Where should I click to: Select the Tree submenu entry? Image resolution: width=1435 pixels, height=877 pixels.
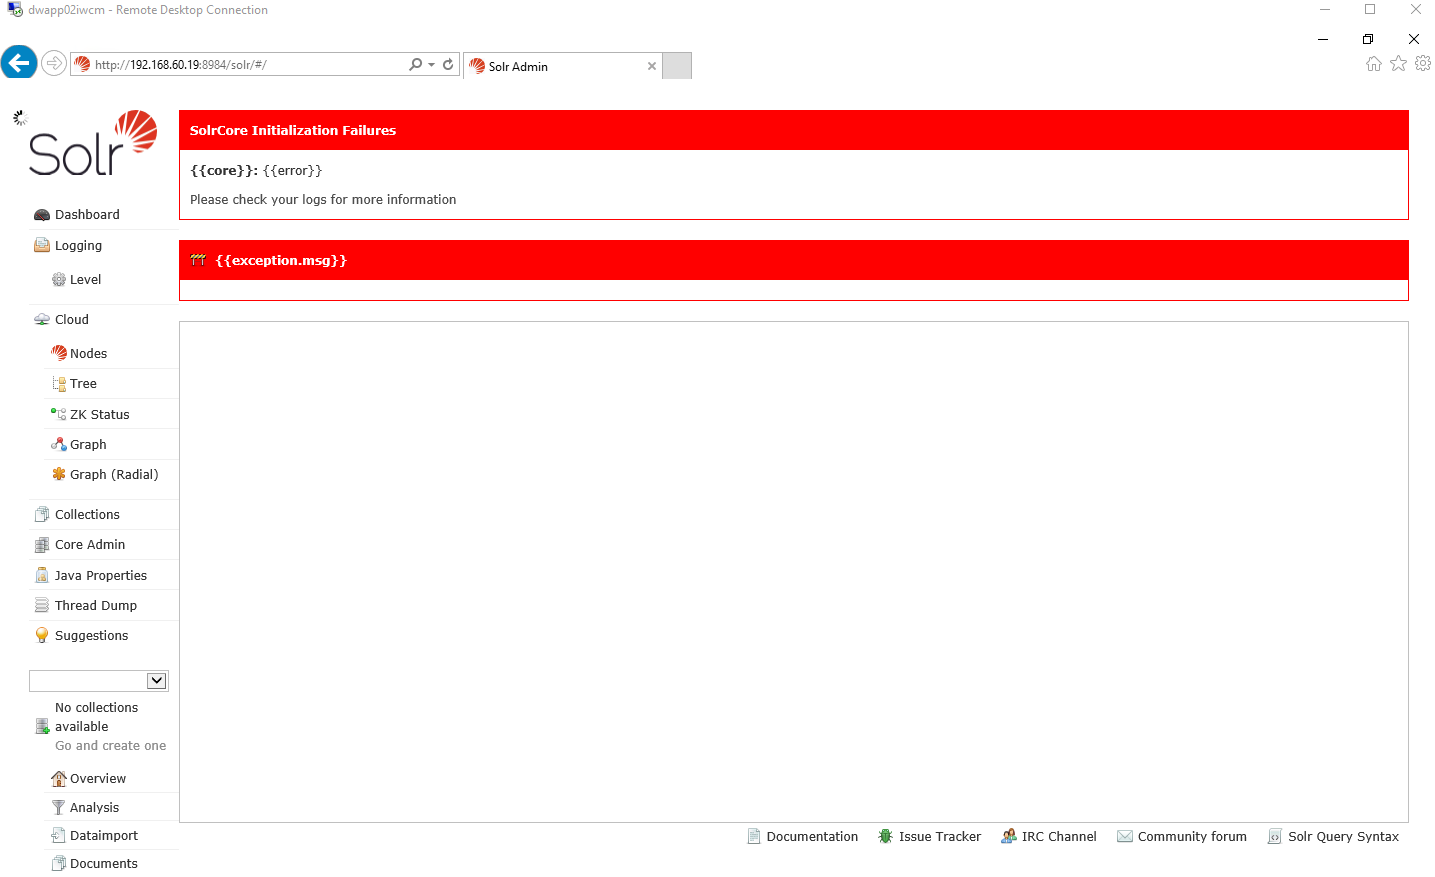point(83,384)
